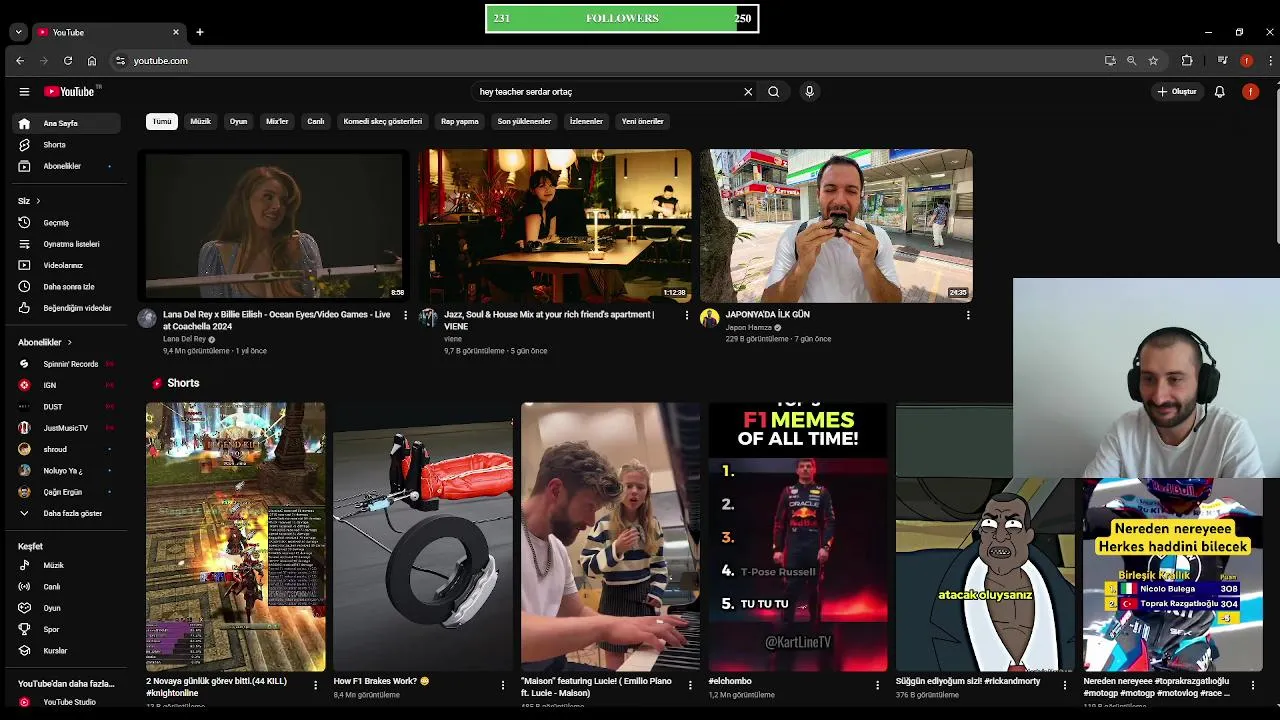This screenshot has height=720, width=1280.
Task: Open Beğendiğim videolar list
Action: click(x=67, y=308)
